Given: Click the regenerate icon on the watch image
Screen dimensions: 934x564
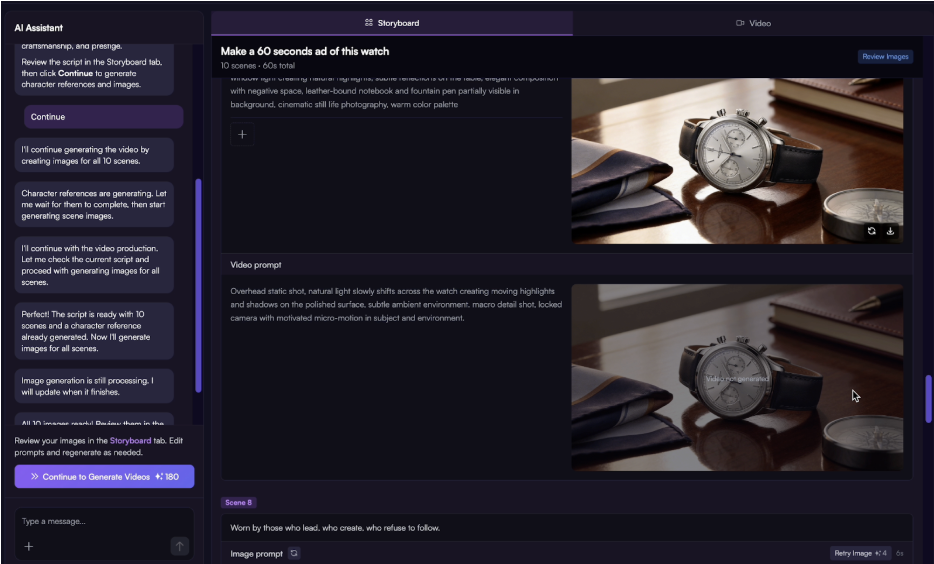Looking at the screenshot, I should click(x=871, y=231).
